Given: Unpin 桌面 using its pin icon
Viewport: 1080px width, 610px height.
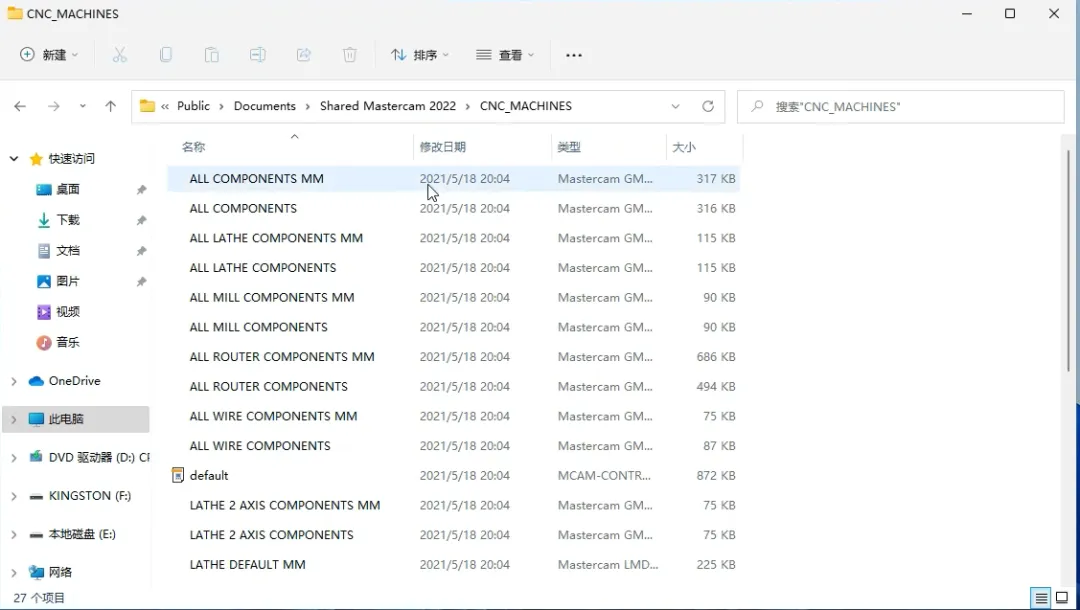Looking at the screenshot, I should (141, 189).
